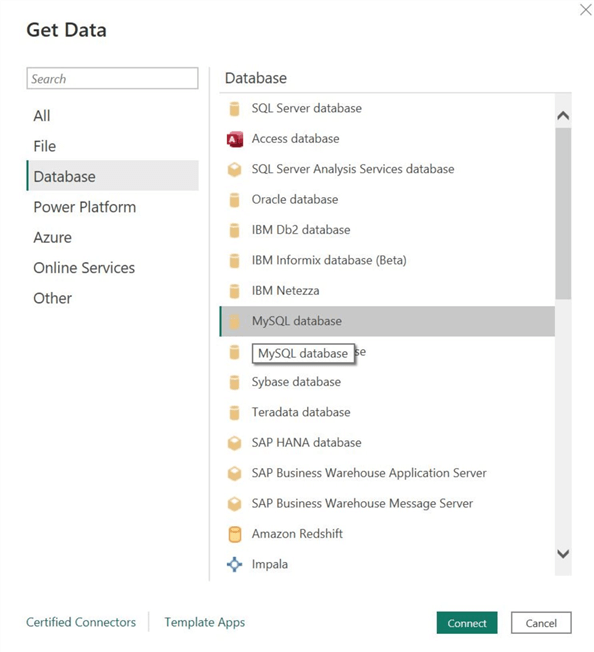Viewport: 594px width, 652px height.
Task: Click the blue Impala icon
Action: [x=234, y=564]
